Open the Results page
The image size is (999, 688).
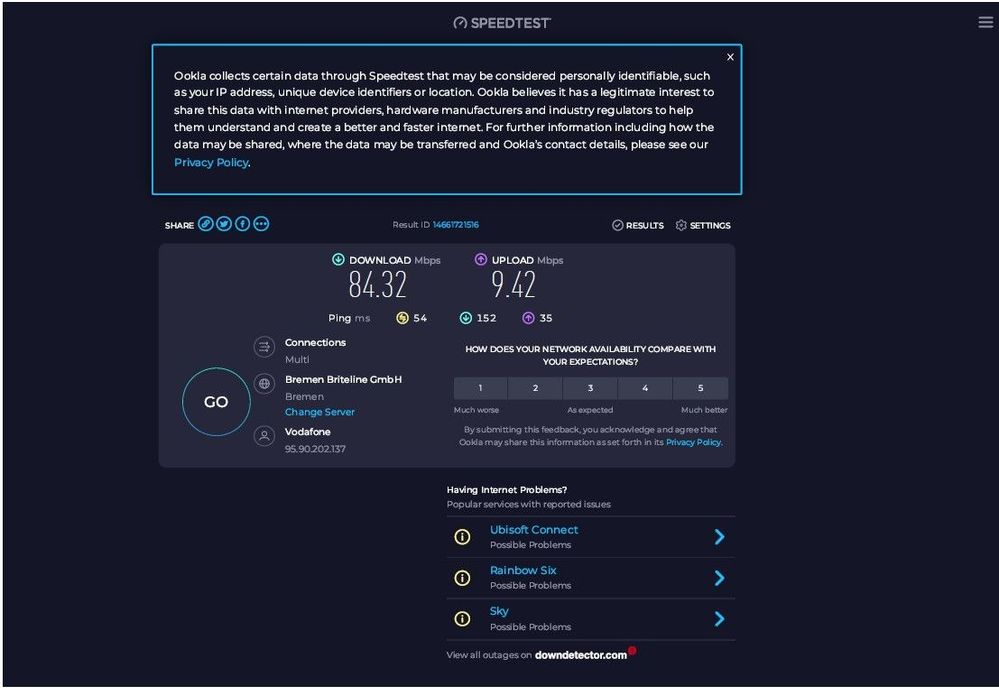pos(638,226)
